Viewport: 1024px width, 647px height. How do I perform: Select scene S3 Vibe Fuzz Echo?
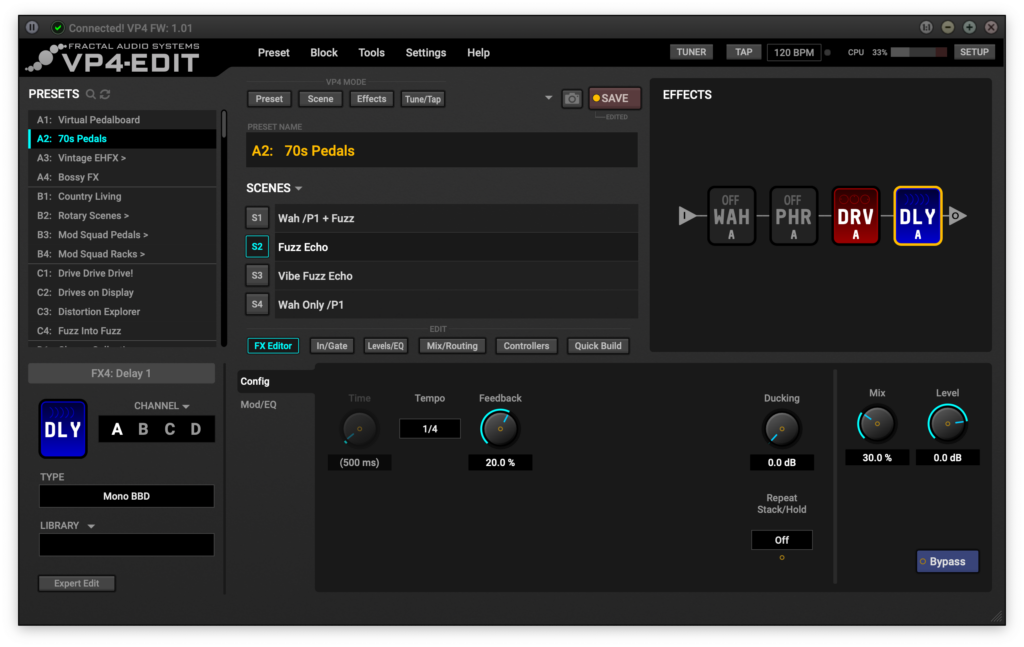tap(257, 275)
